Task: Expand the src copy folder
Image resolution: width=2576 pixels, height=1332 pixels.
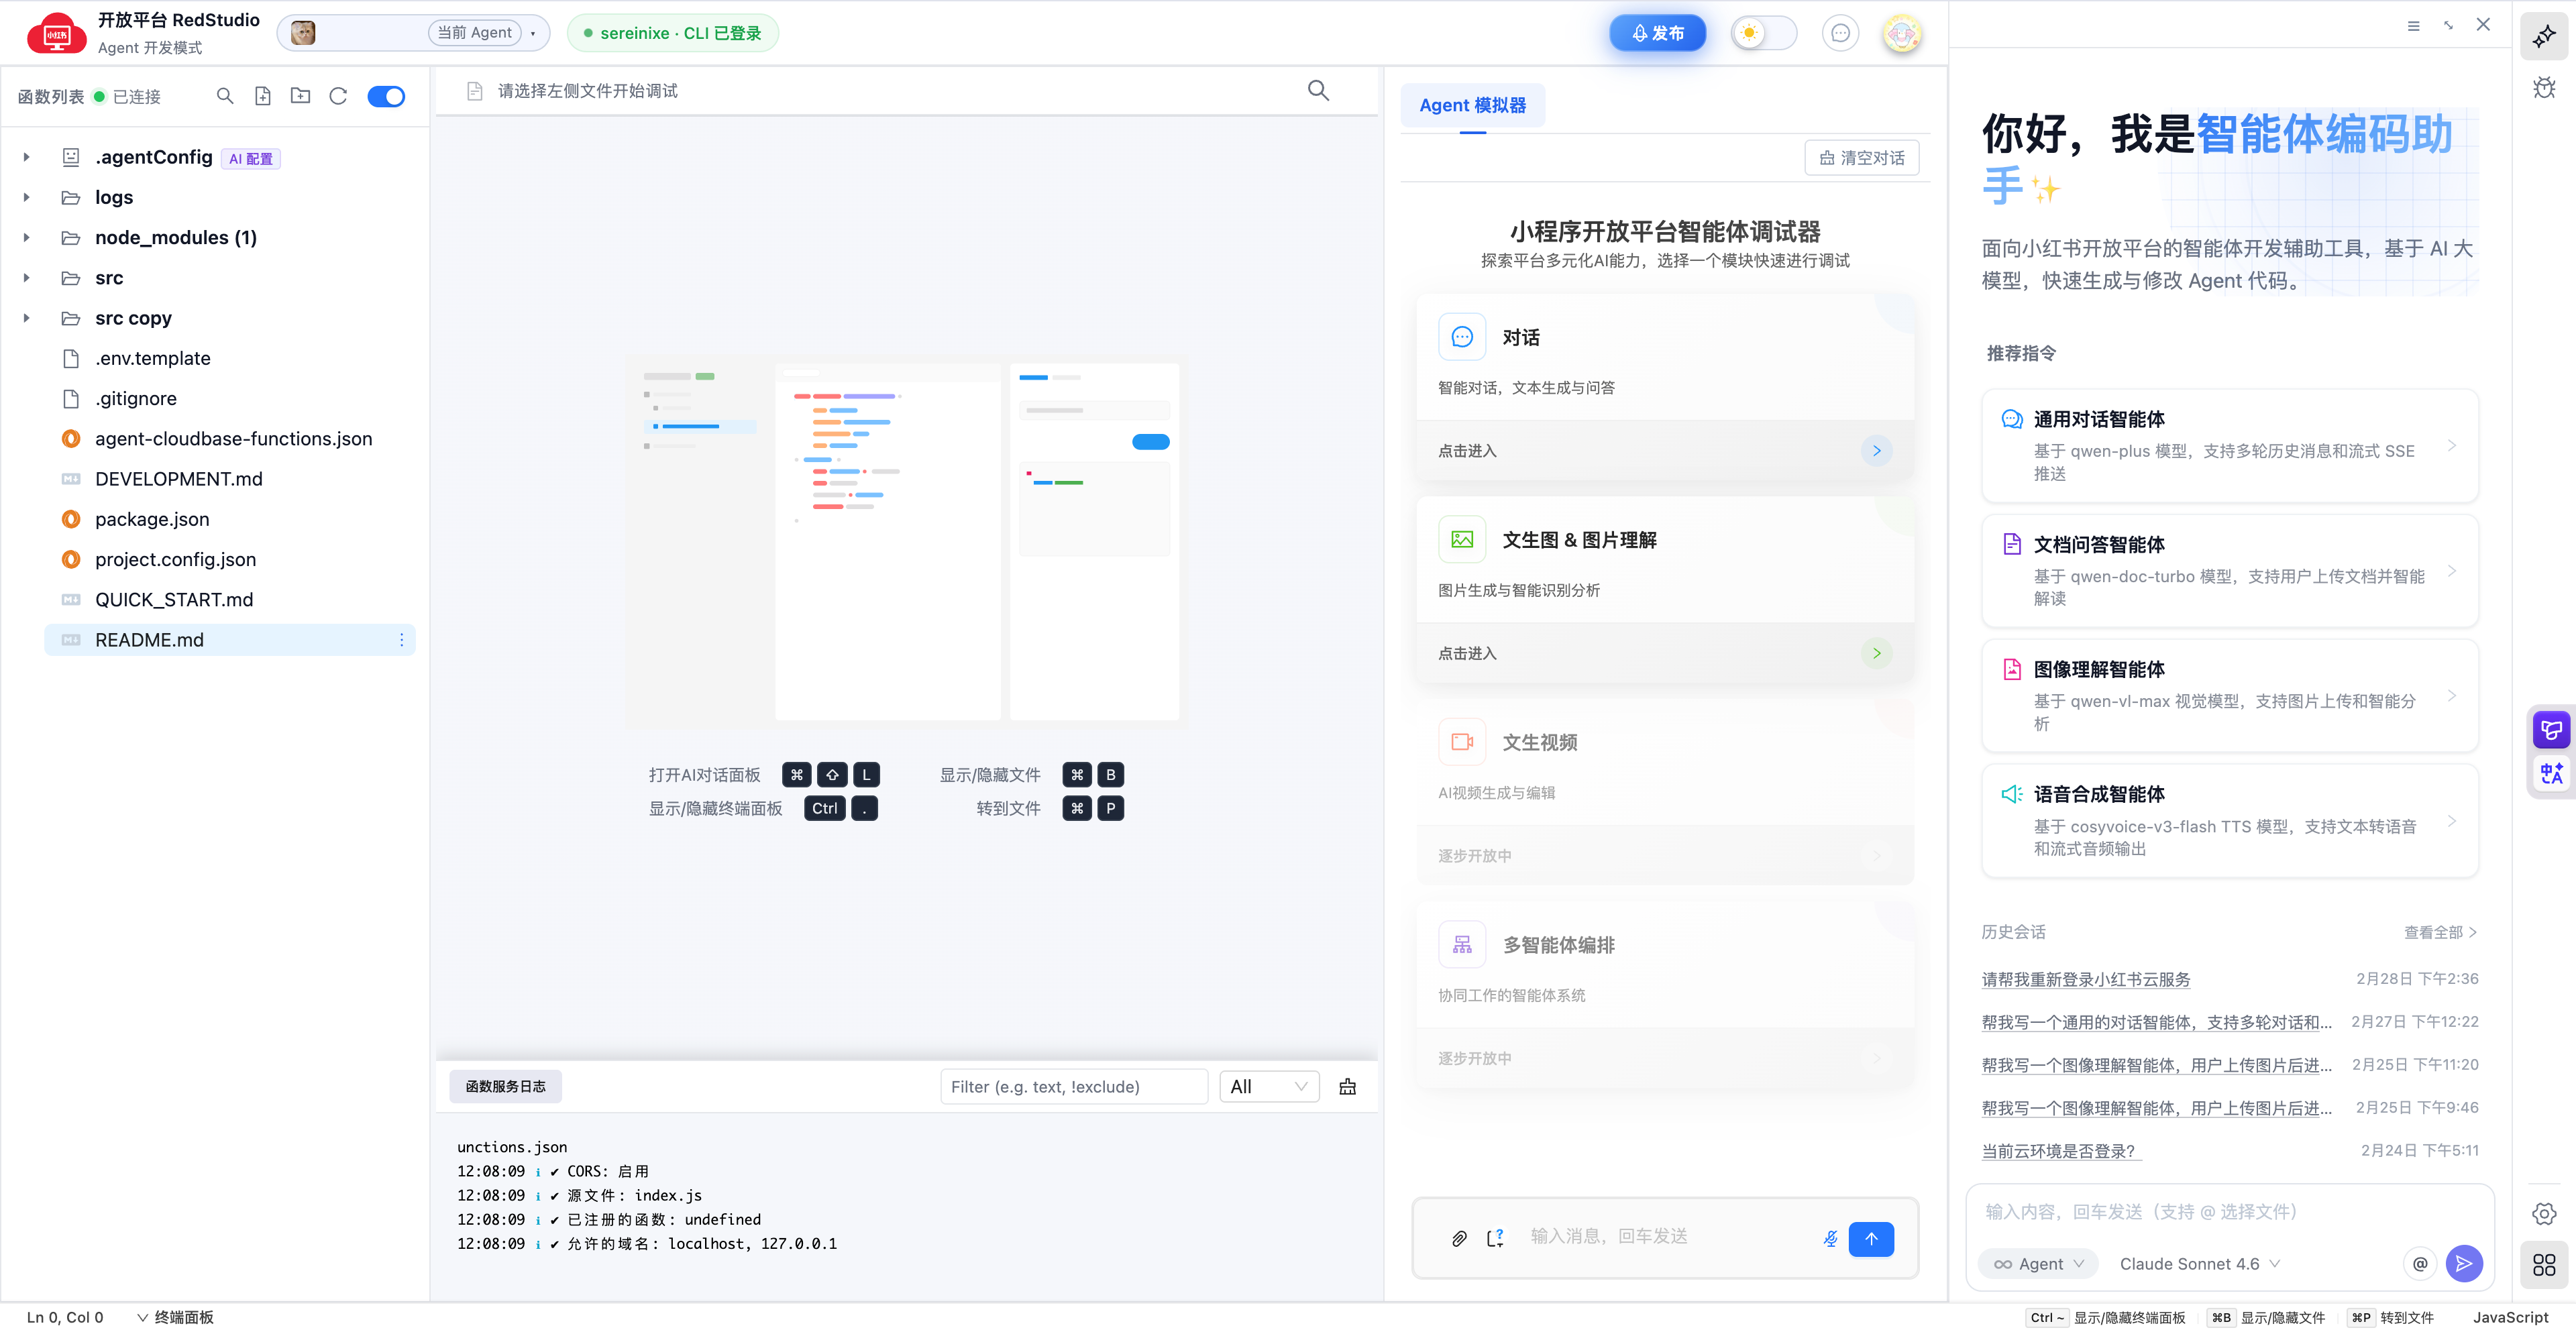Action: point(27,318)
